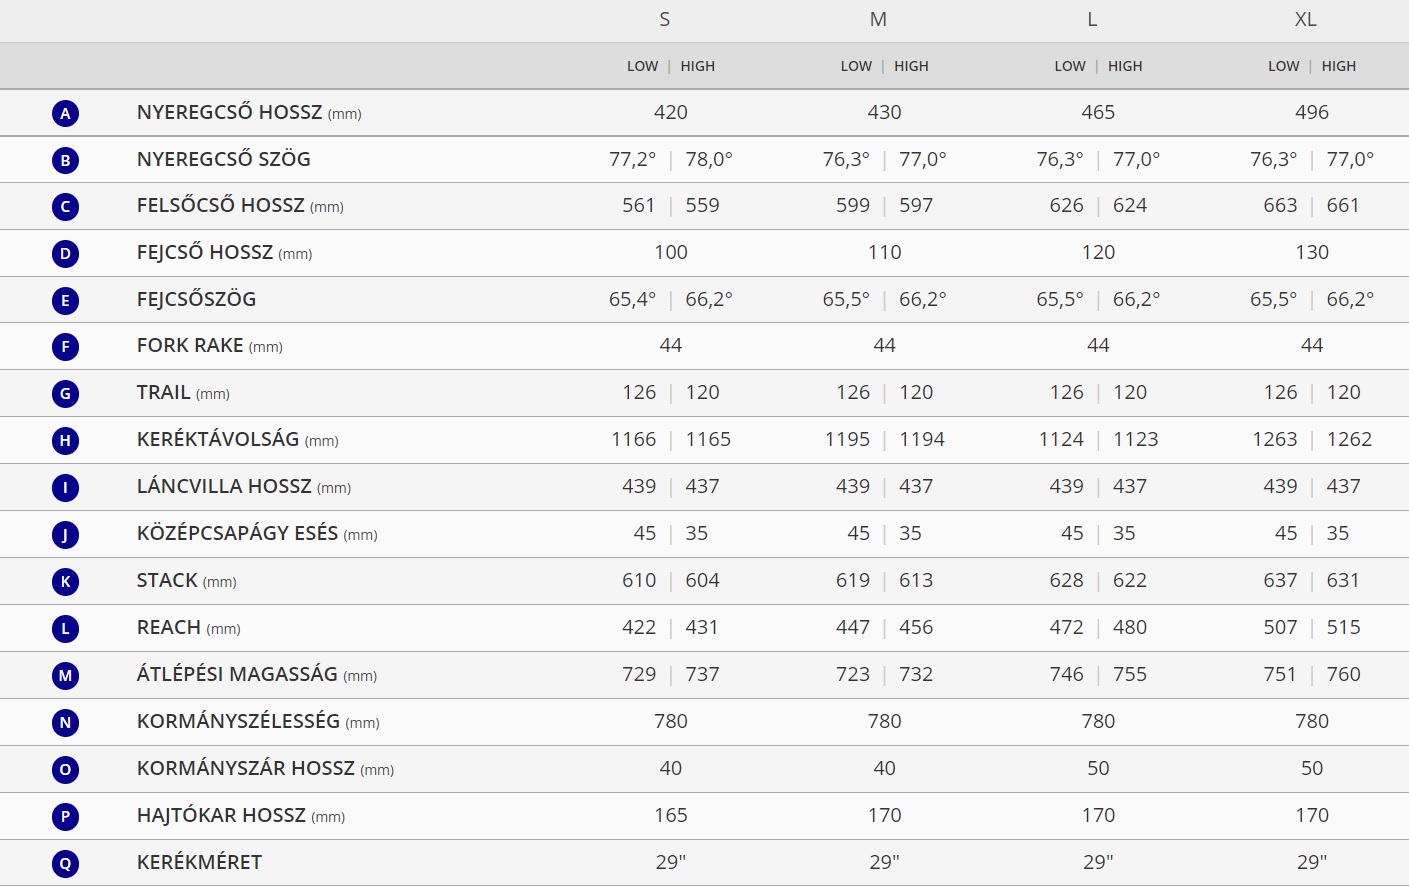The width and height of the screenshot is (1409, 887).
Task: Click the HIGH label under size S
Action: 698,66
